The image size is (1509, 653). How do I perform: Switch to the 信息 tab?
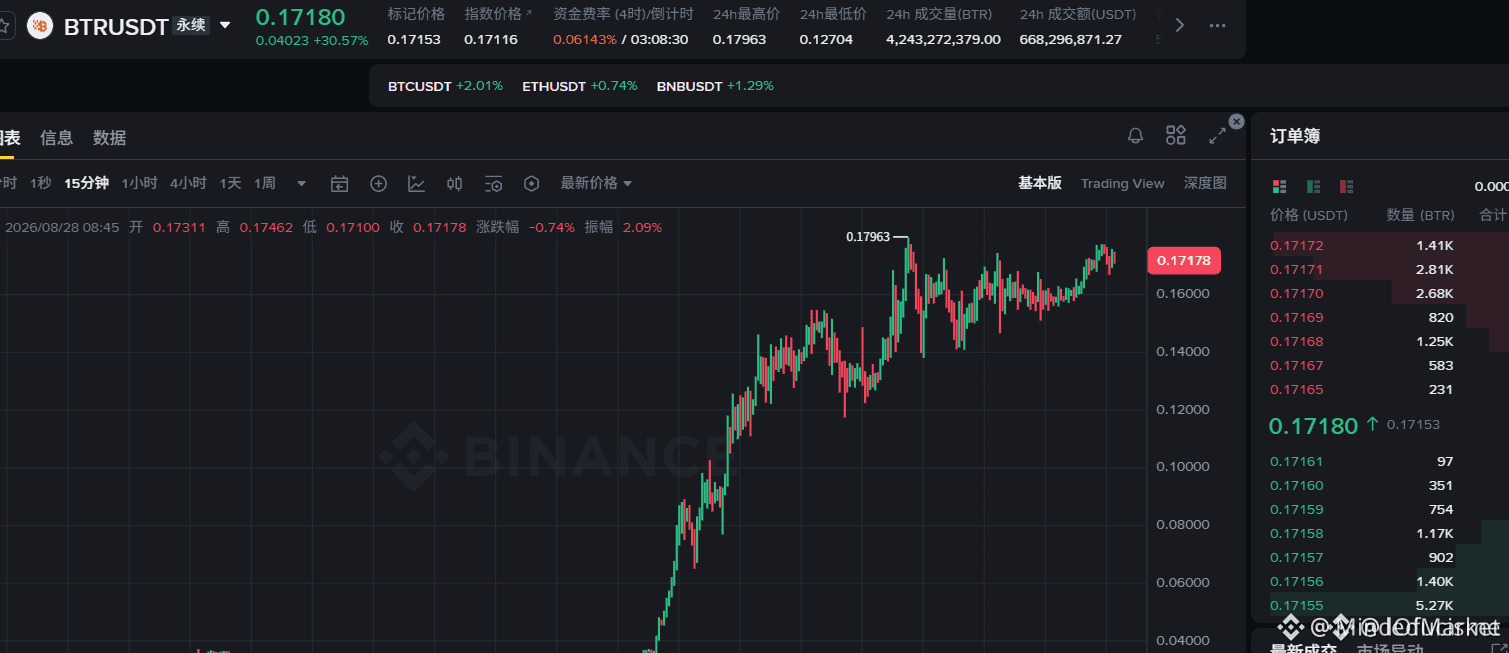tap(56, 138)
